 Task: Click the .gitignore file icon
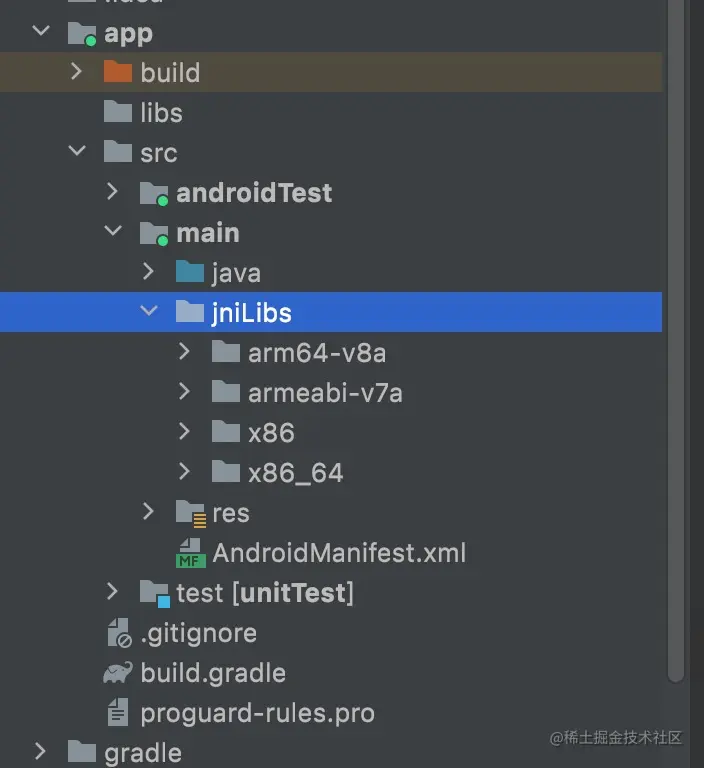tap(118, 633)
